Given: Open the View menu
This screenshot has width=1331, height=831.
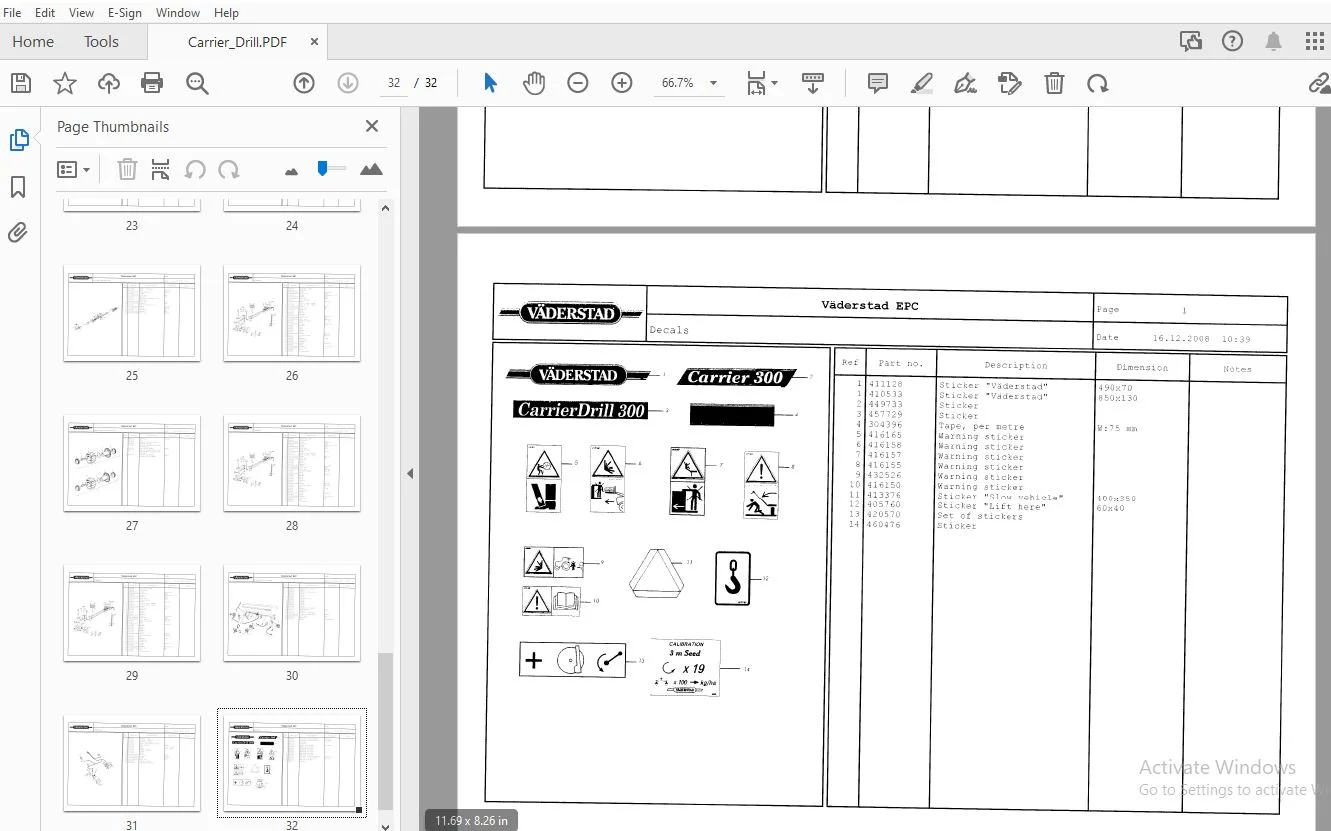Looking at the screenshot, I should tap(81, 13).
